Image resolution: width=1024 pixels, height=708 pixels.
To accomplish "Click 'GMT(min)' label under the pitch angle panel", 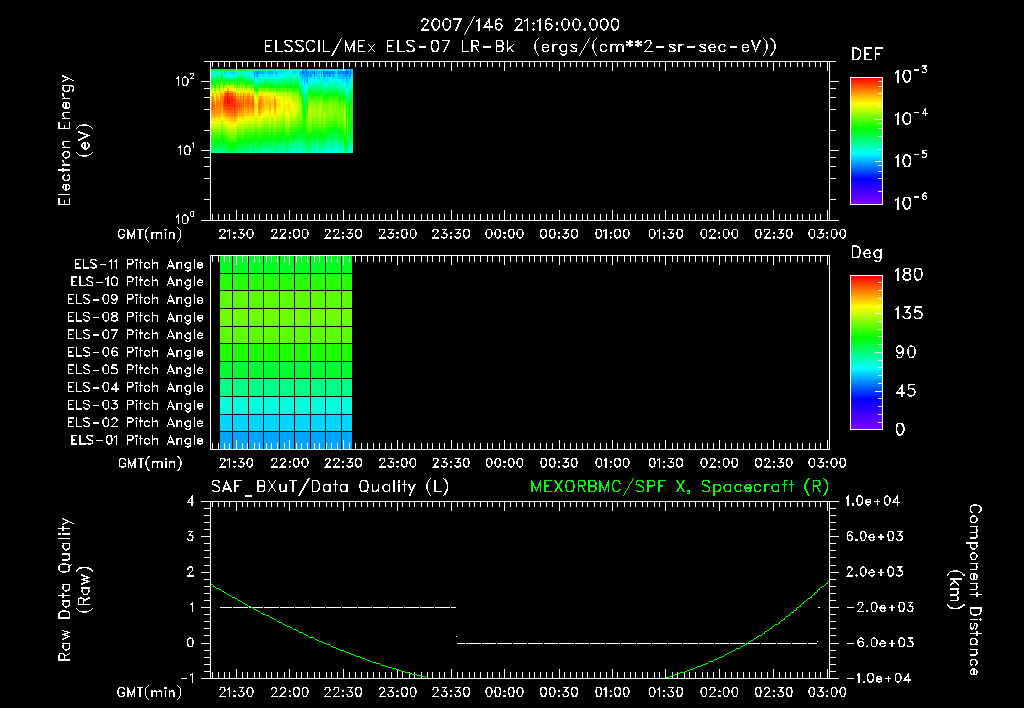I will (150, 464).
